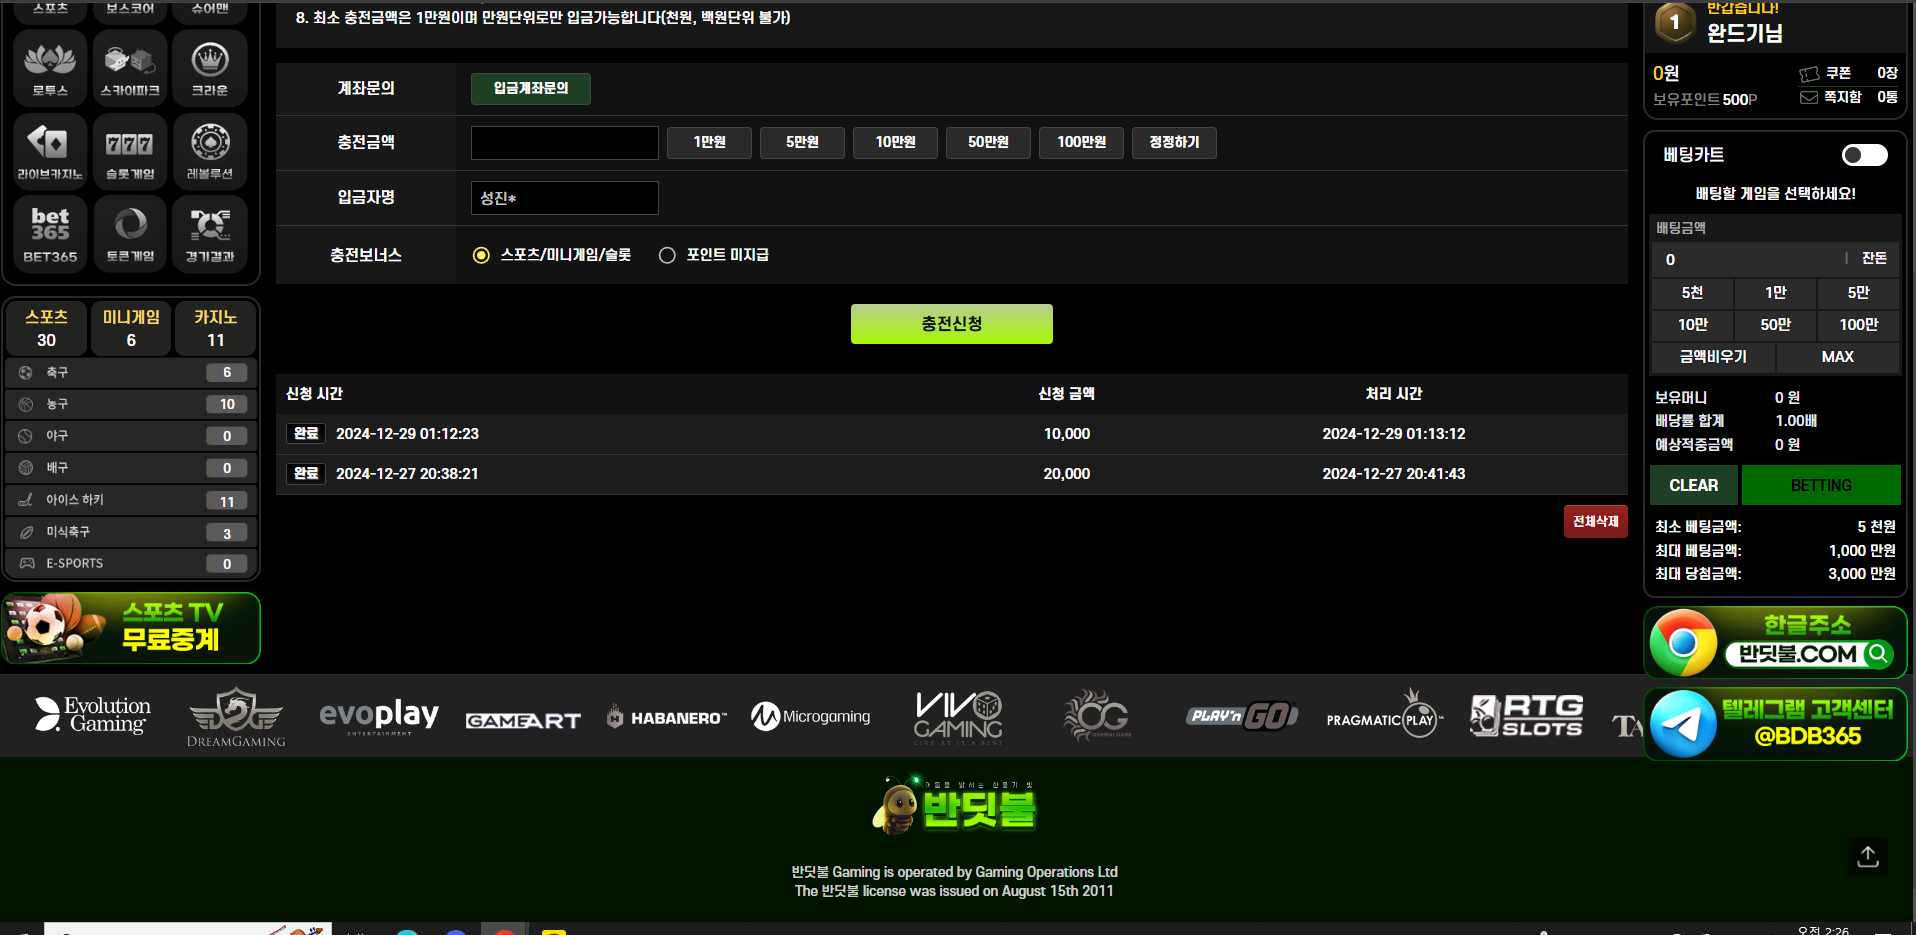Open the 농구 sports category
The width and height of the screenshot is (1916, 935).
(131, 404)
